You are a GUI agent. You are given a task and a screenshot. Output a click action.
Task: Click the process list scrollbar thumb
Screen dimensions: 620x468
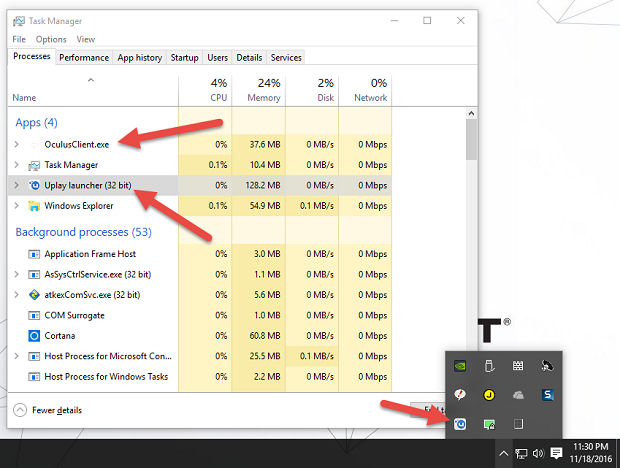coord(471,140)
